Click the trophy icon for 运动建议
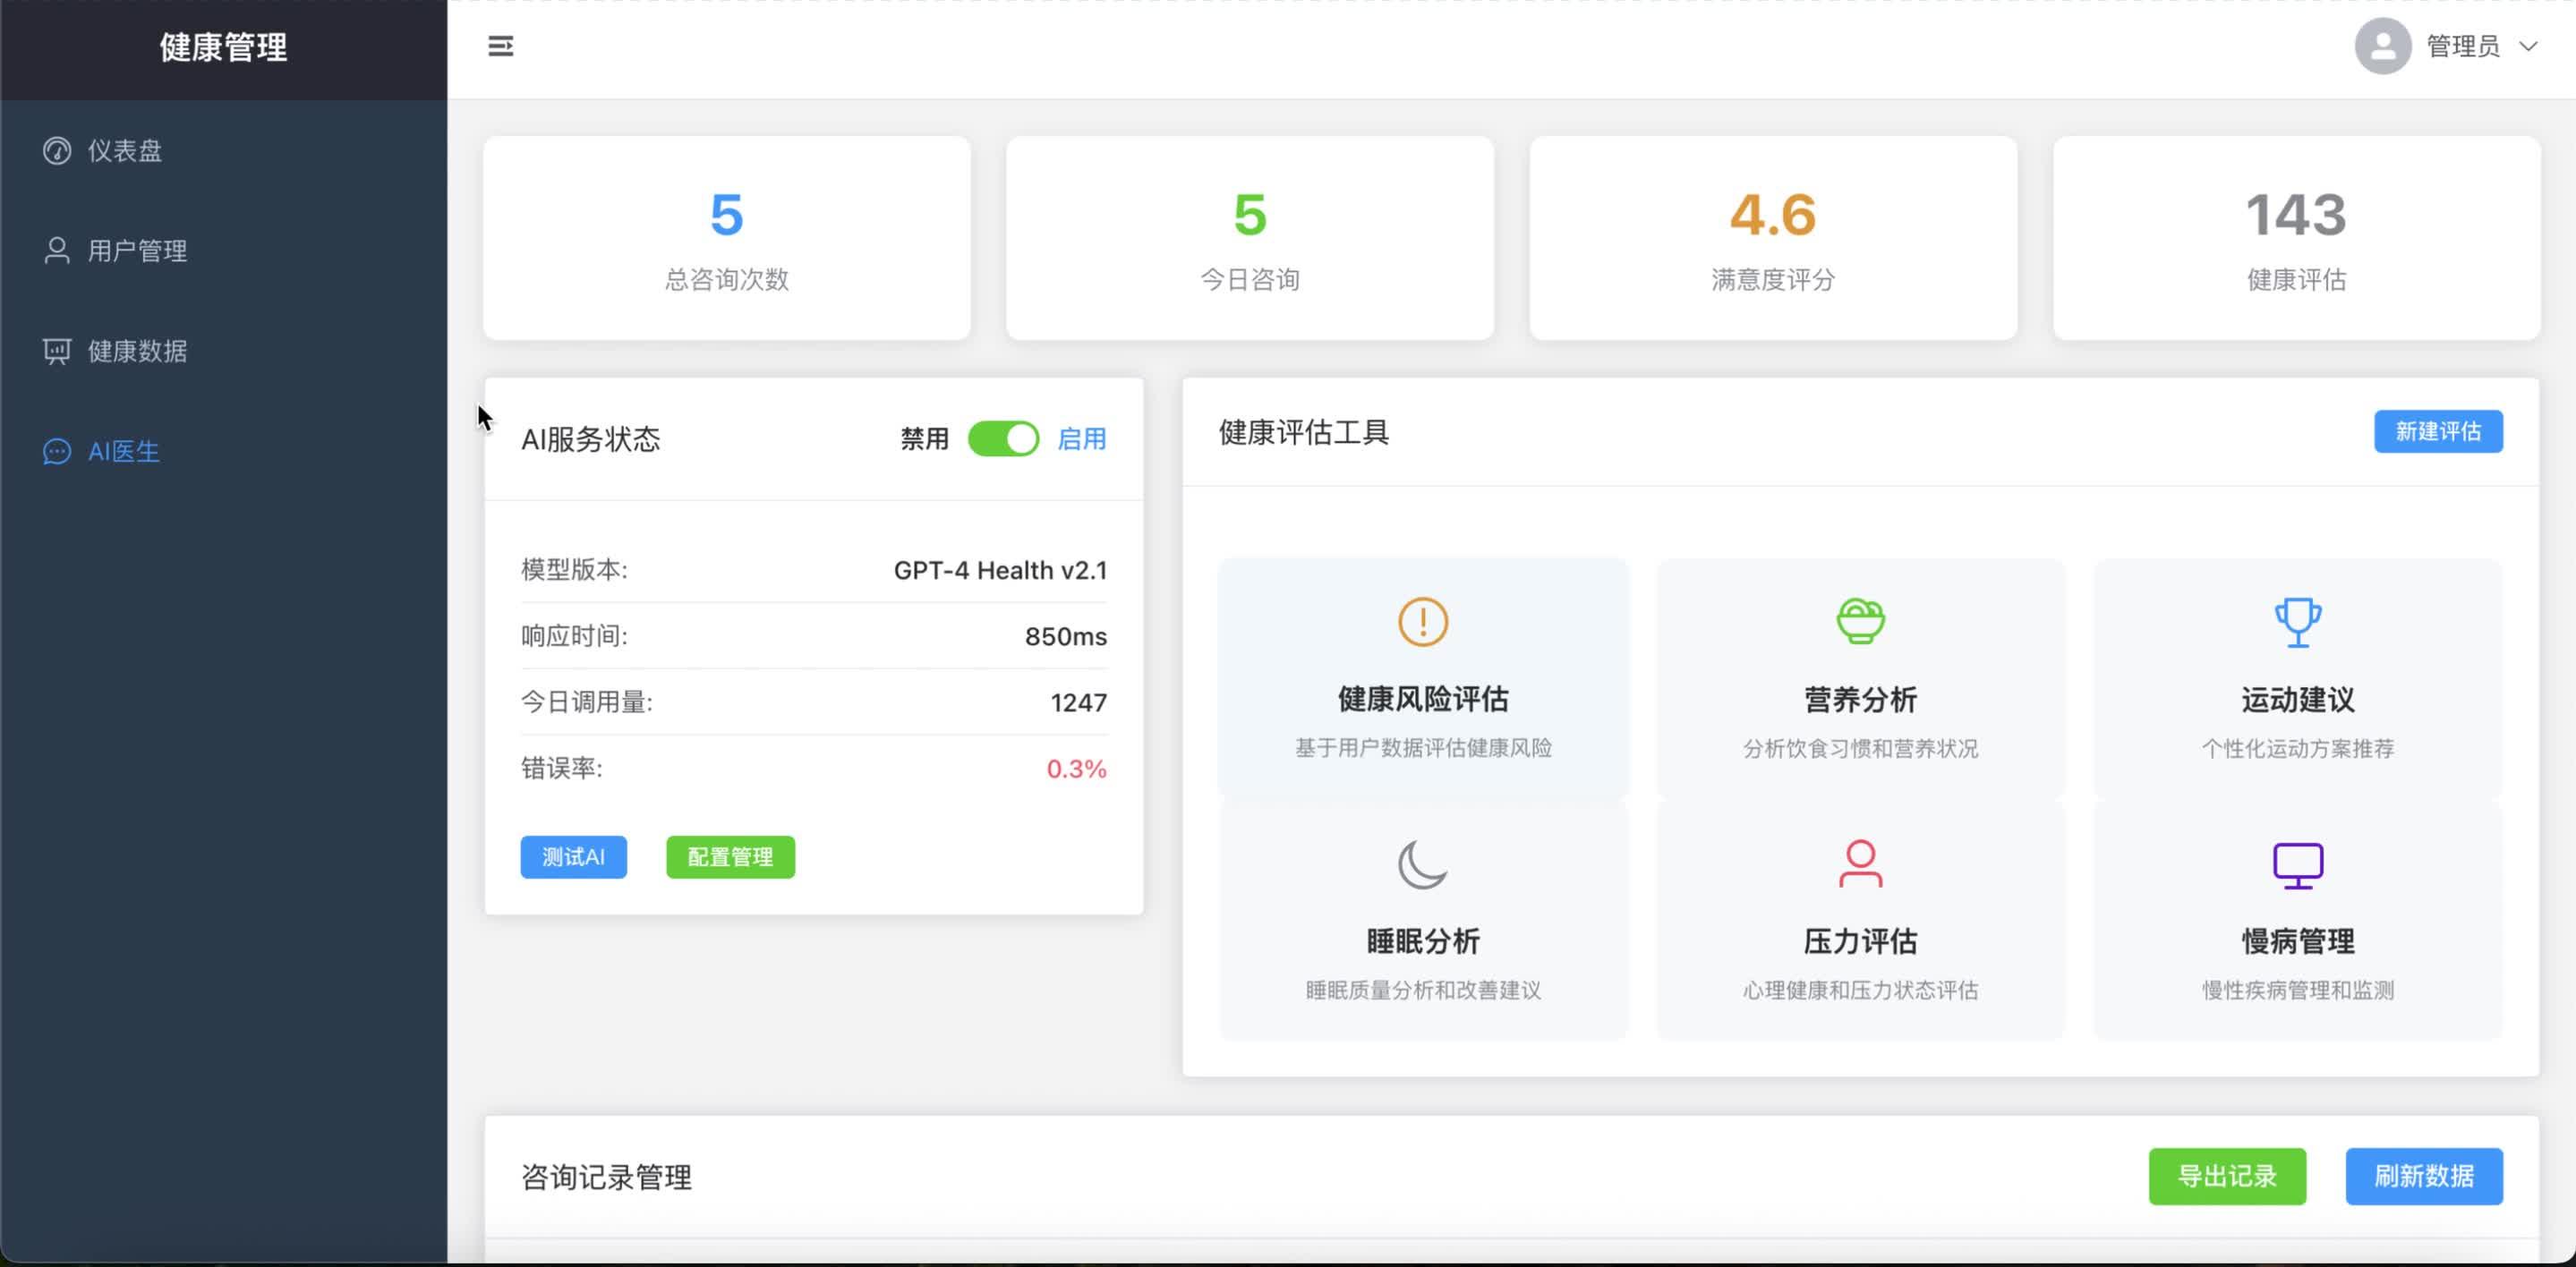Viewport: 2576px width, 1267px height. [x=2296, y=621]
